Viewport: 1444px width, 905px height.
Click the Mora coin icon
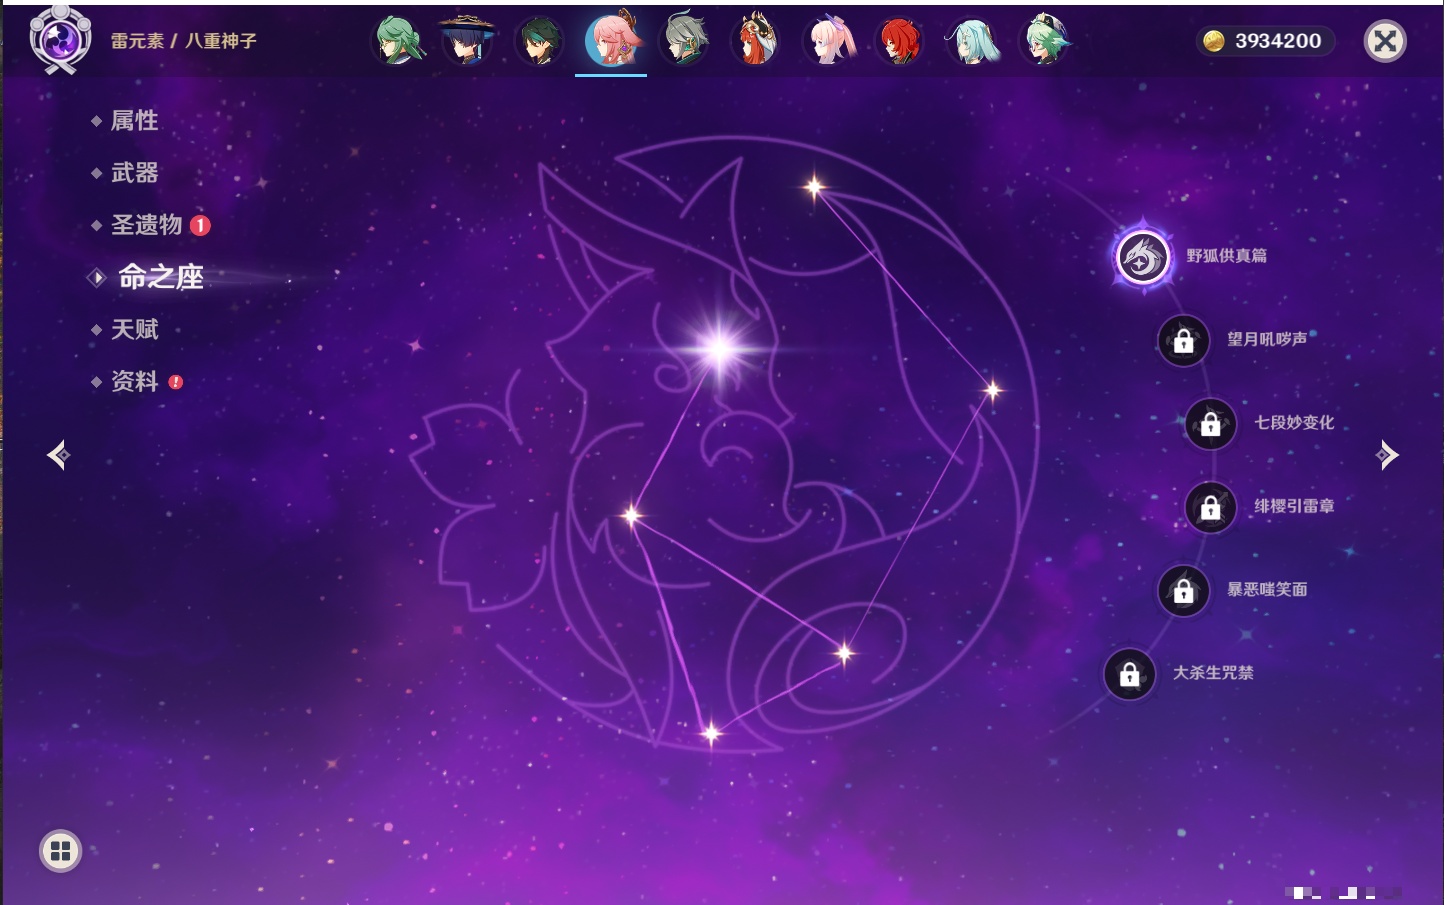(x=1214, y=41)
